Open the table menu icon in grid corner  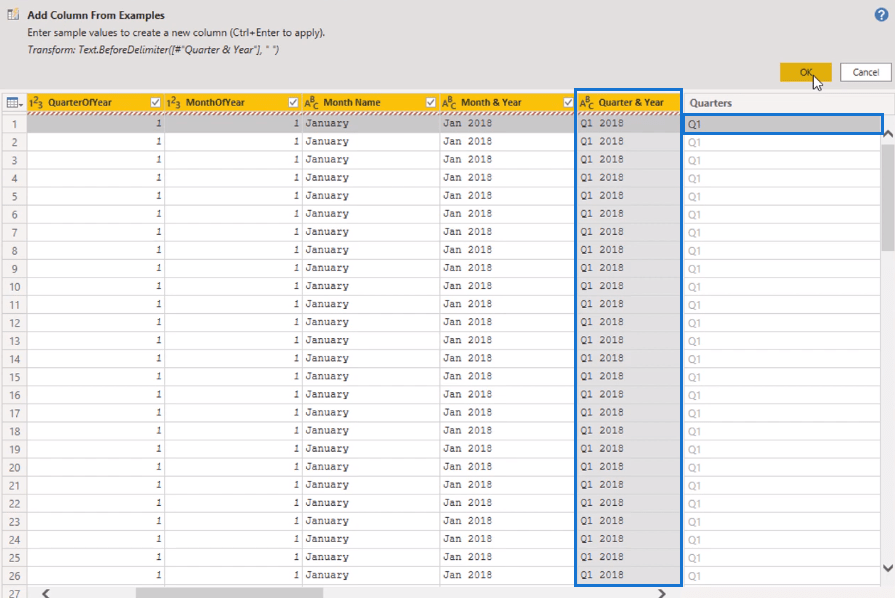14,103
